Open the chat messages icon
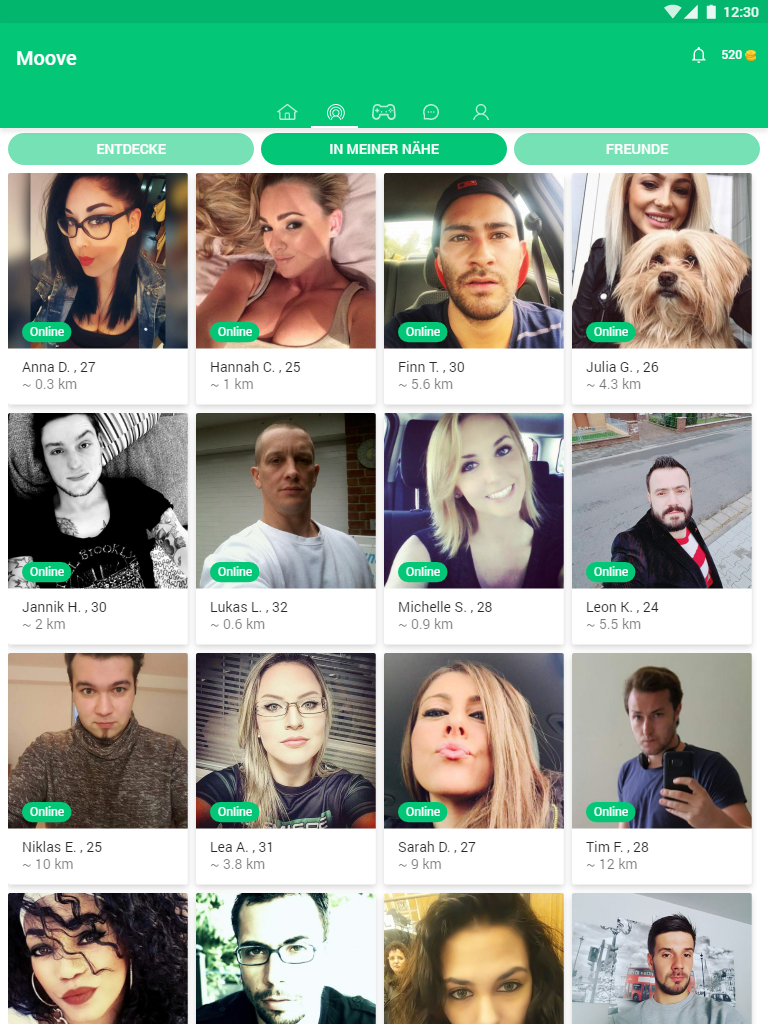Screen dimensions: 768x1024 pyautogui.click(x=431, y=112)
